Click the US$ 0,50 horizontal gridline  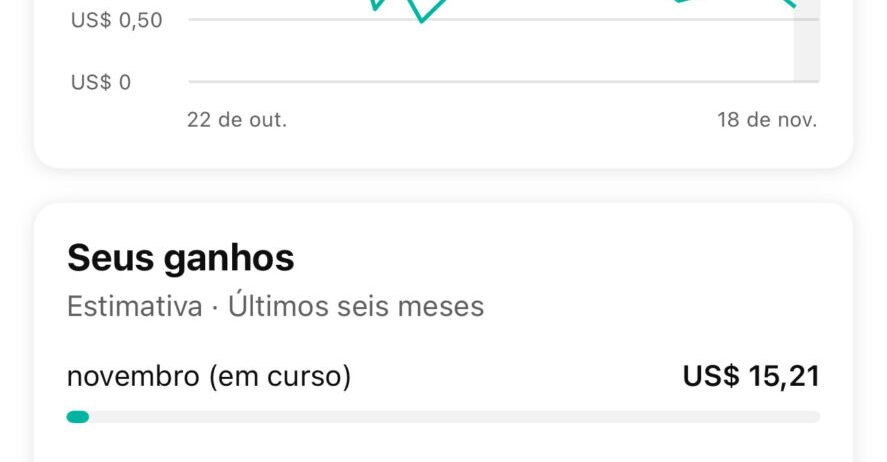[x=550, y=20]
